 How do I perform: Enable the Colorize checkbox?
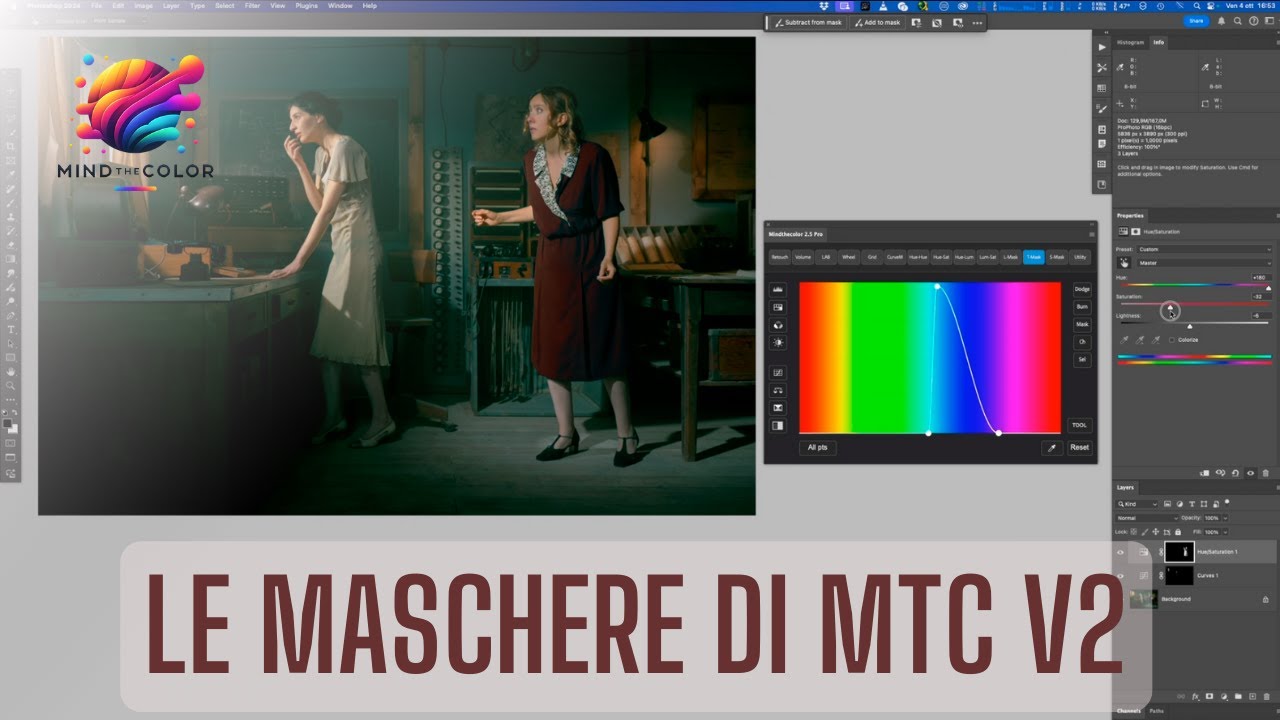(1171, 340)
